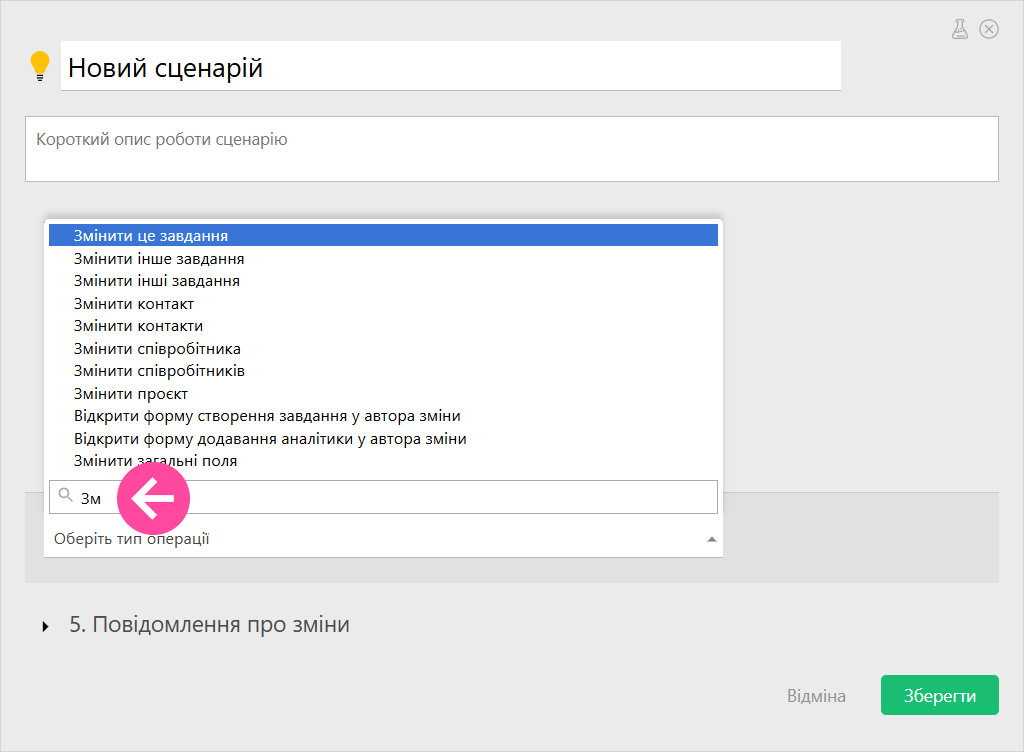
Task: Pick 'Змінити контакти' from dropdown list
Action: (x=138, y=326)
